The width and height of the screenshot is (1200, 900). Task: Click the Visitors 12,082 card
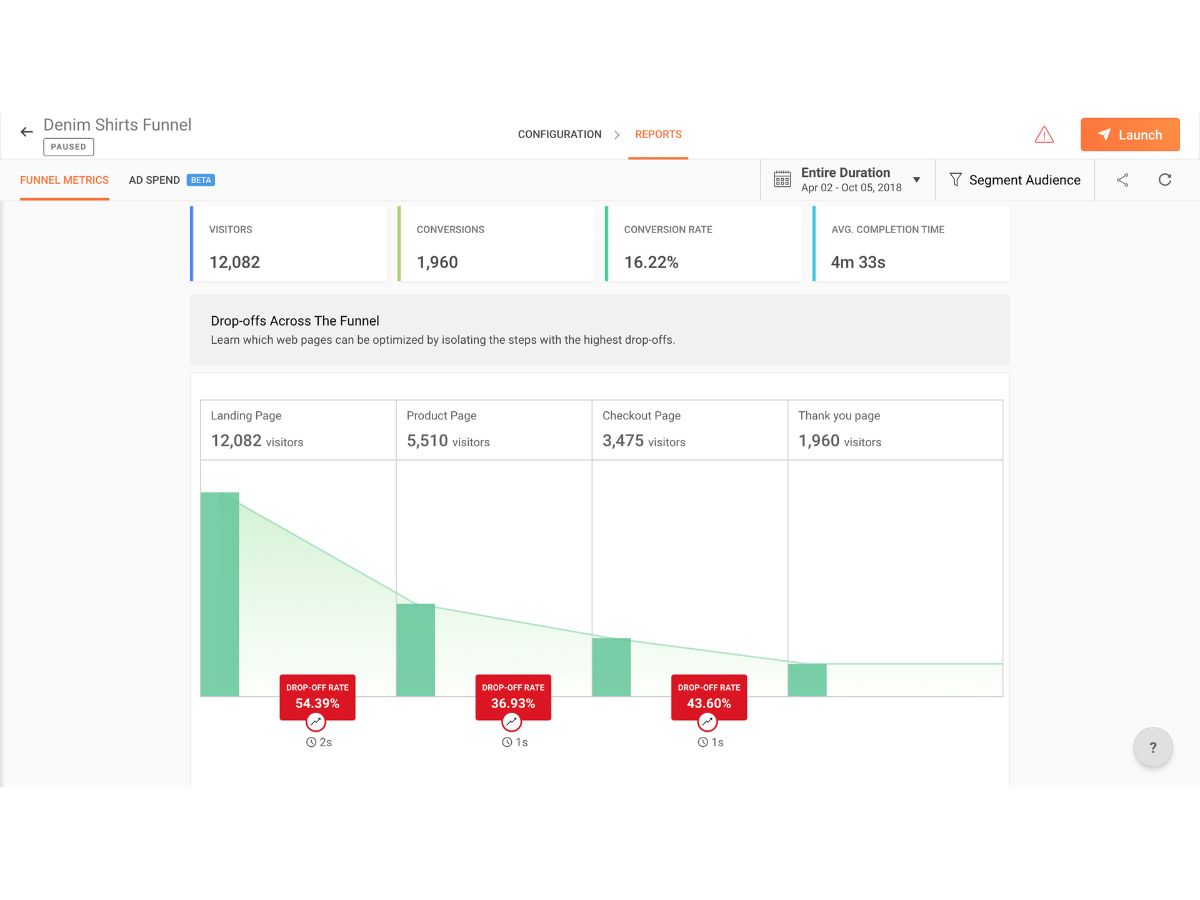coord(289,244)
